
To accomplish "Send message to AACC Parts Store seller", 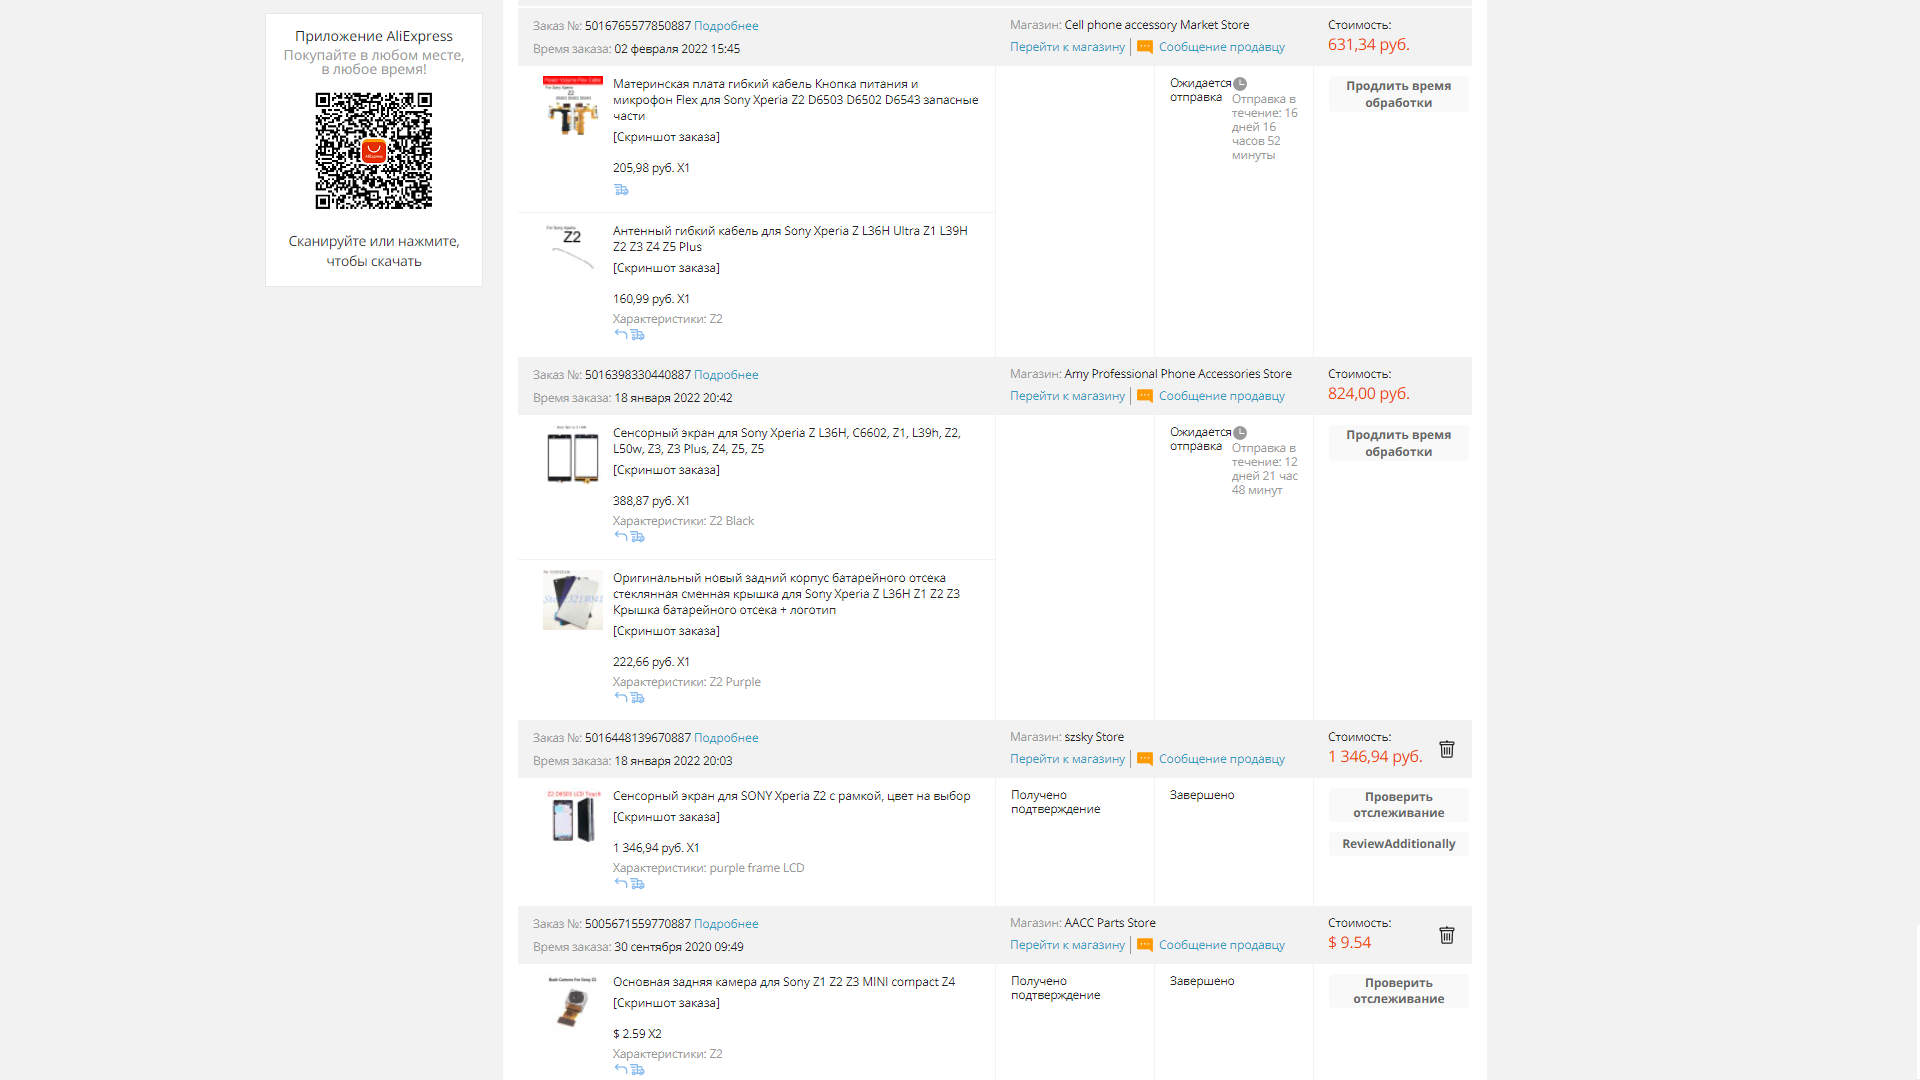I will pos(1221,945).
